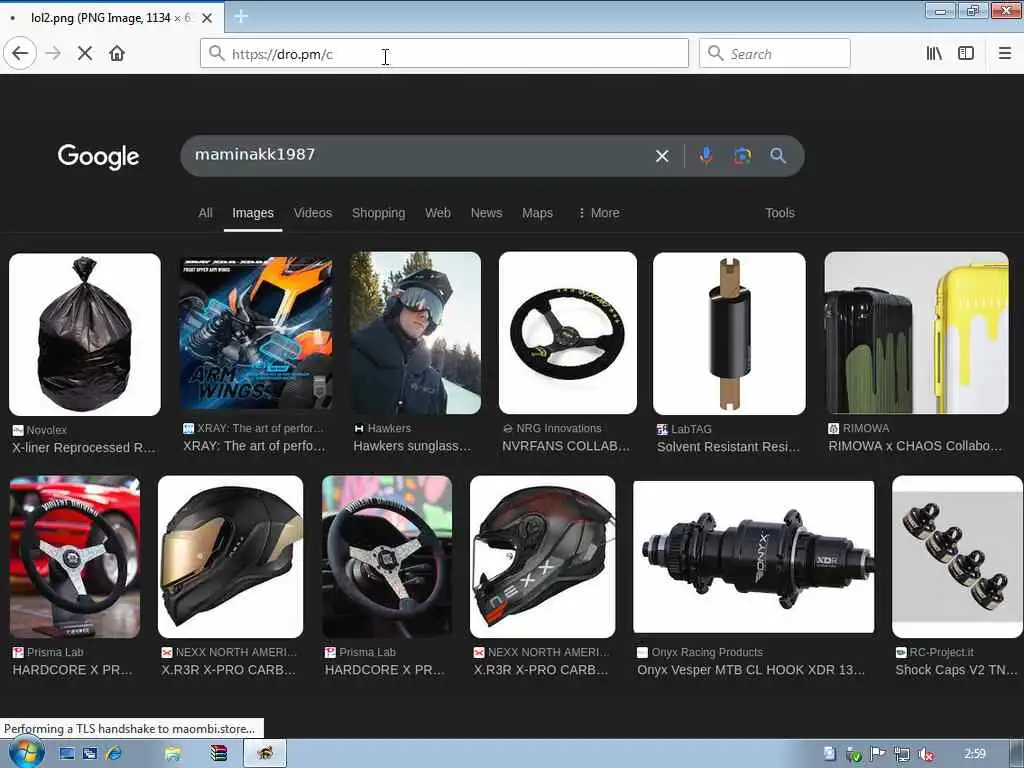Image resolution: width=1024 pixels, height=768 pixels.
Task: Open the Windows Start orb
Action: [x=25, y=752]
